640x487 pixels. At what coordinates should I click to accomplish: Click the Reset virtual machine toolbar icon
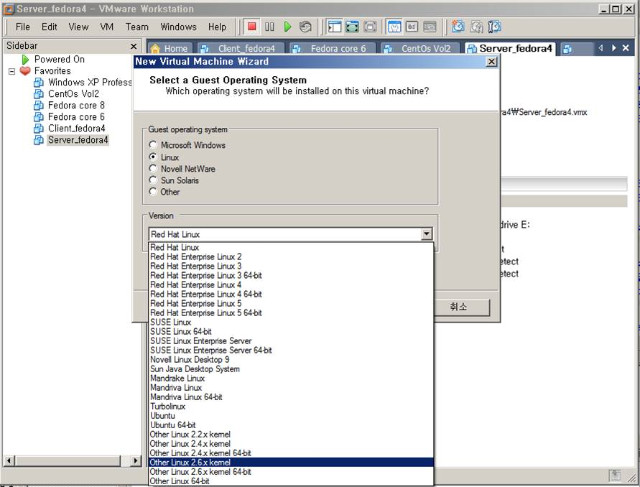point(305,27)
